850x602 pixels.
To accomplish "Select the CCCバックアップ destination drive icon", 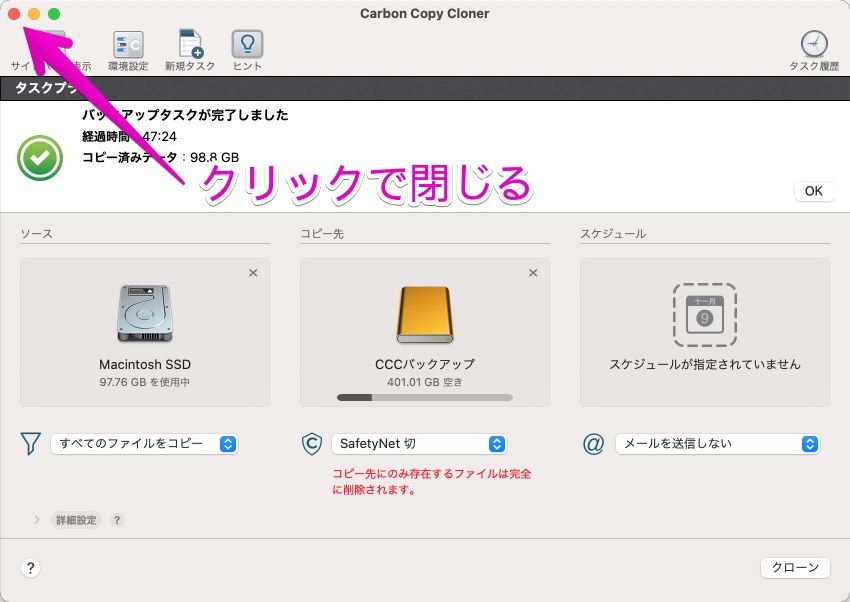I will pos(424,315).
